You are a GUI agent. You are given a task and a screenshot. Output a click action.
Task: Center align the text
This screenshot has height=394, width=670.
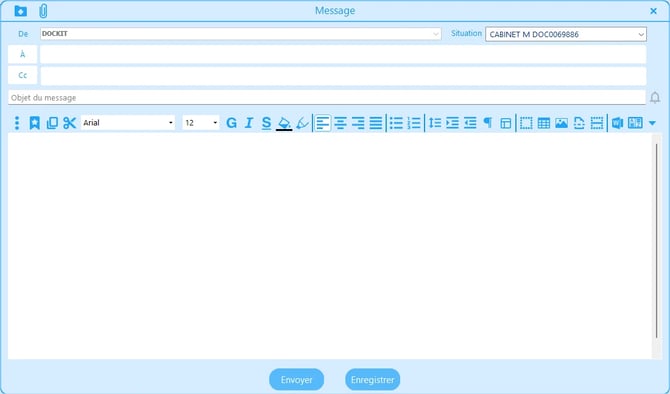pyautogui.click(x=341, y=123)
